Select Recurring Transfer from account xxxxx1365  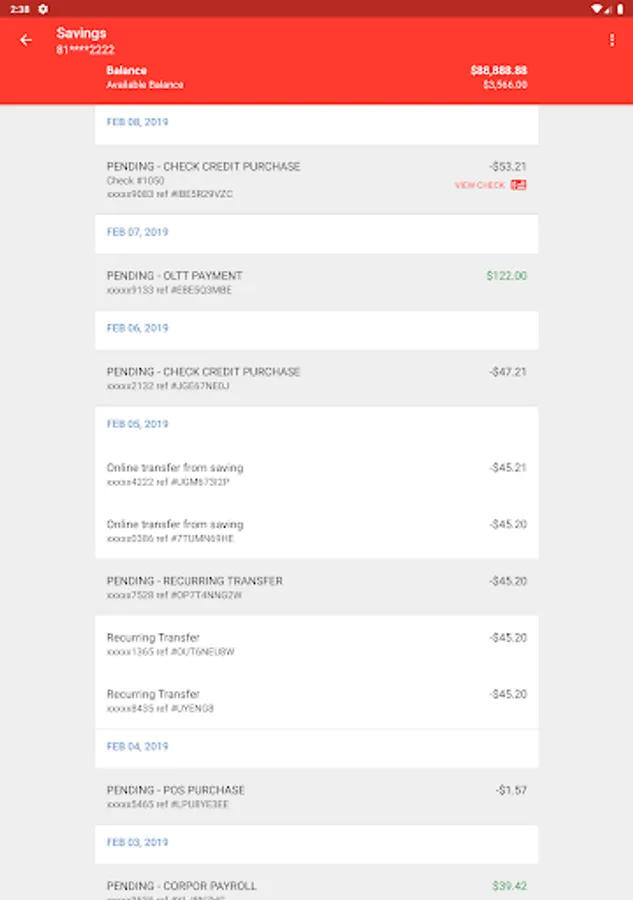(316, 644)
